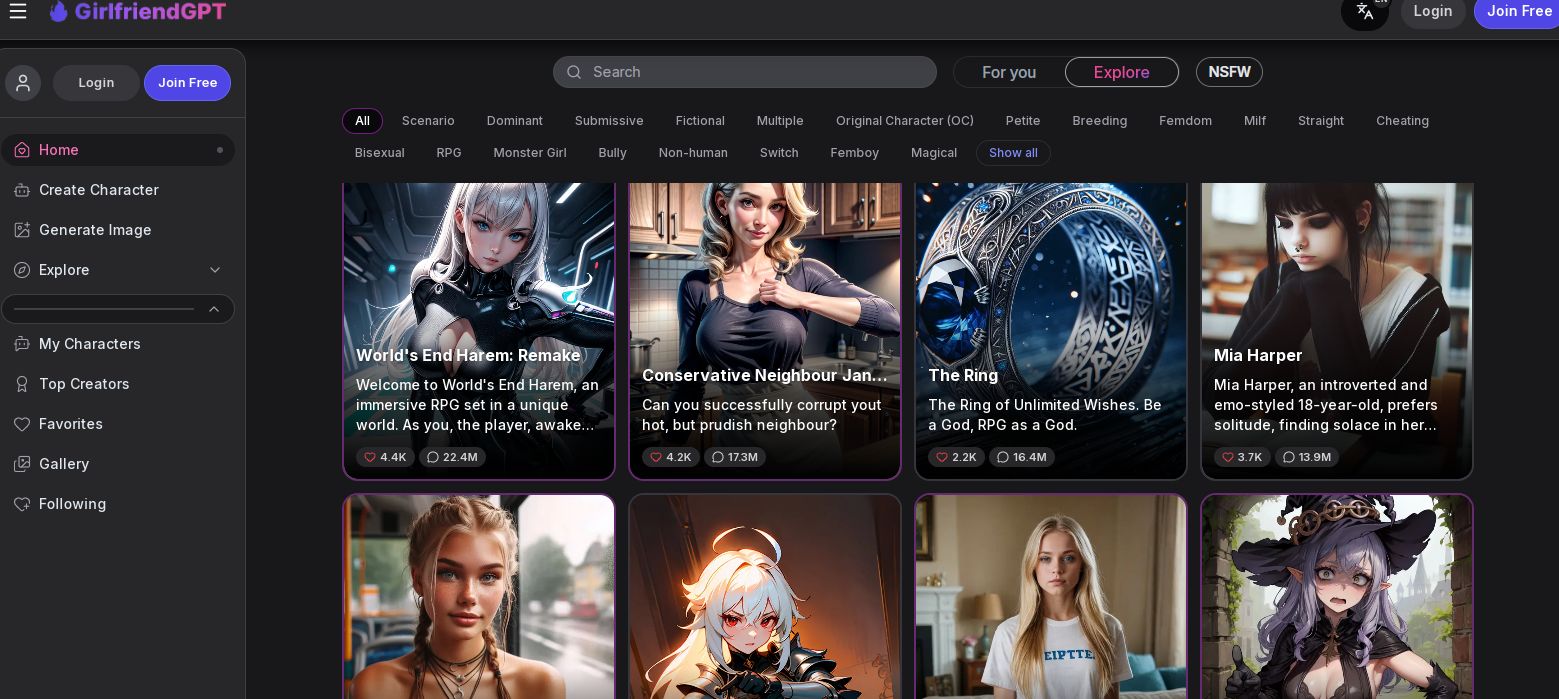Switch to the For you view
This screenshot has width=1559, height=699.
(1009, 72)
